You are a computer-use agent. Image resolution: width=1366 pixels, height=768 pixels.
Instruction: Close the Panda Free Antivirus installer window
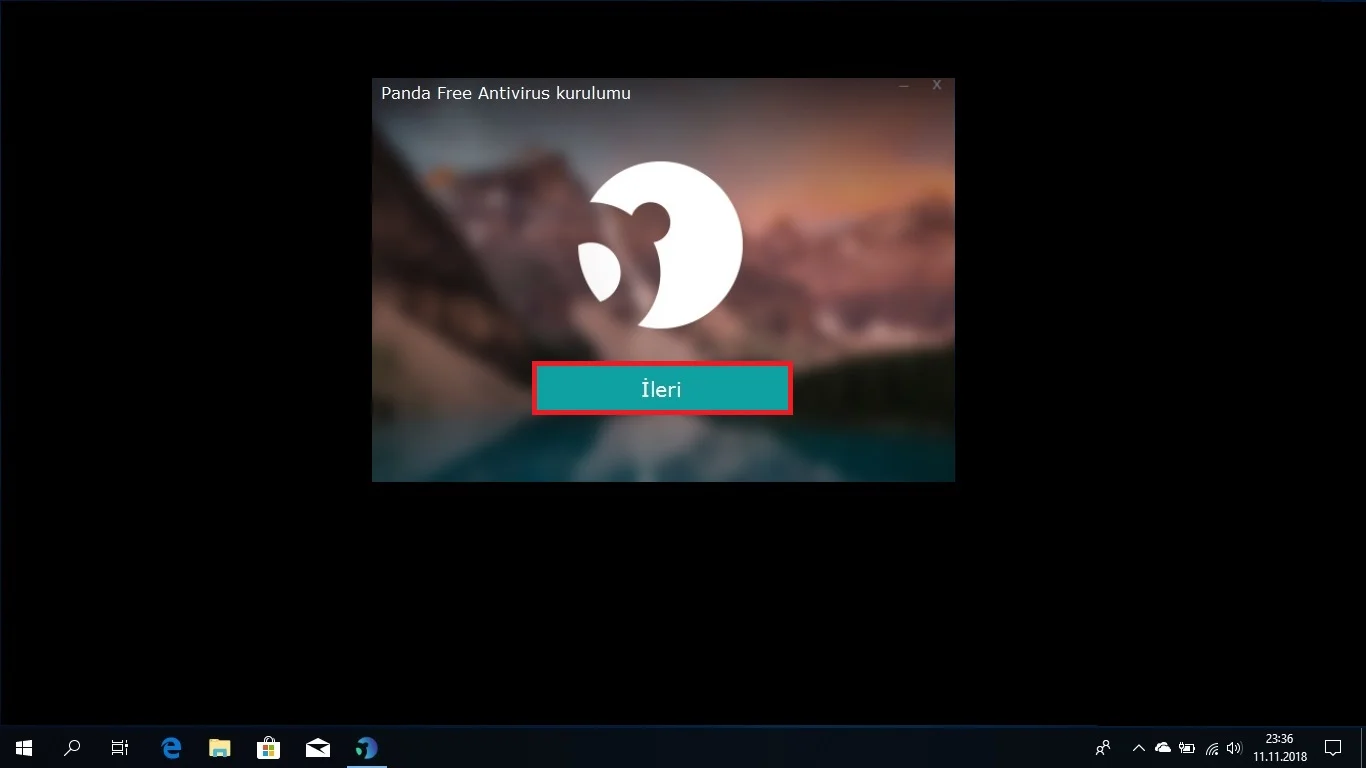point(937,86)
